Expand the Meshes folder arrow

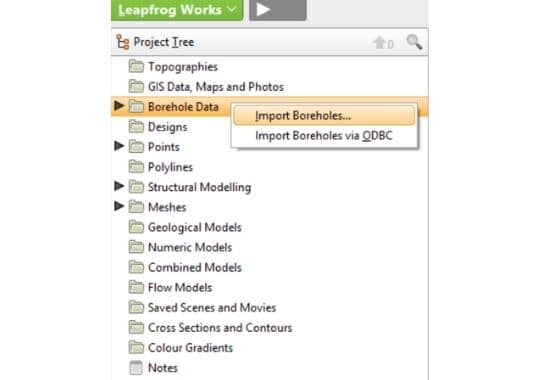(119, 206)
